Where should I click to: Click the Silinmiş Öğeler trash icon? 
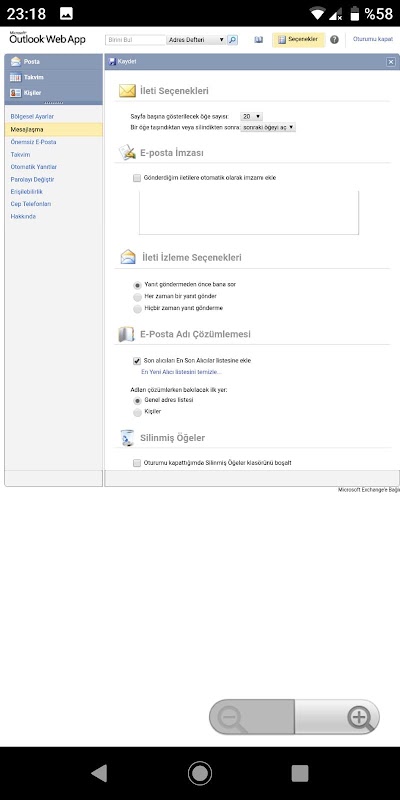tap(127, 438)
